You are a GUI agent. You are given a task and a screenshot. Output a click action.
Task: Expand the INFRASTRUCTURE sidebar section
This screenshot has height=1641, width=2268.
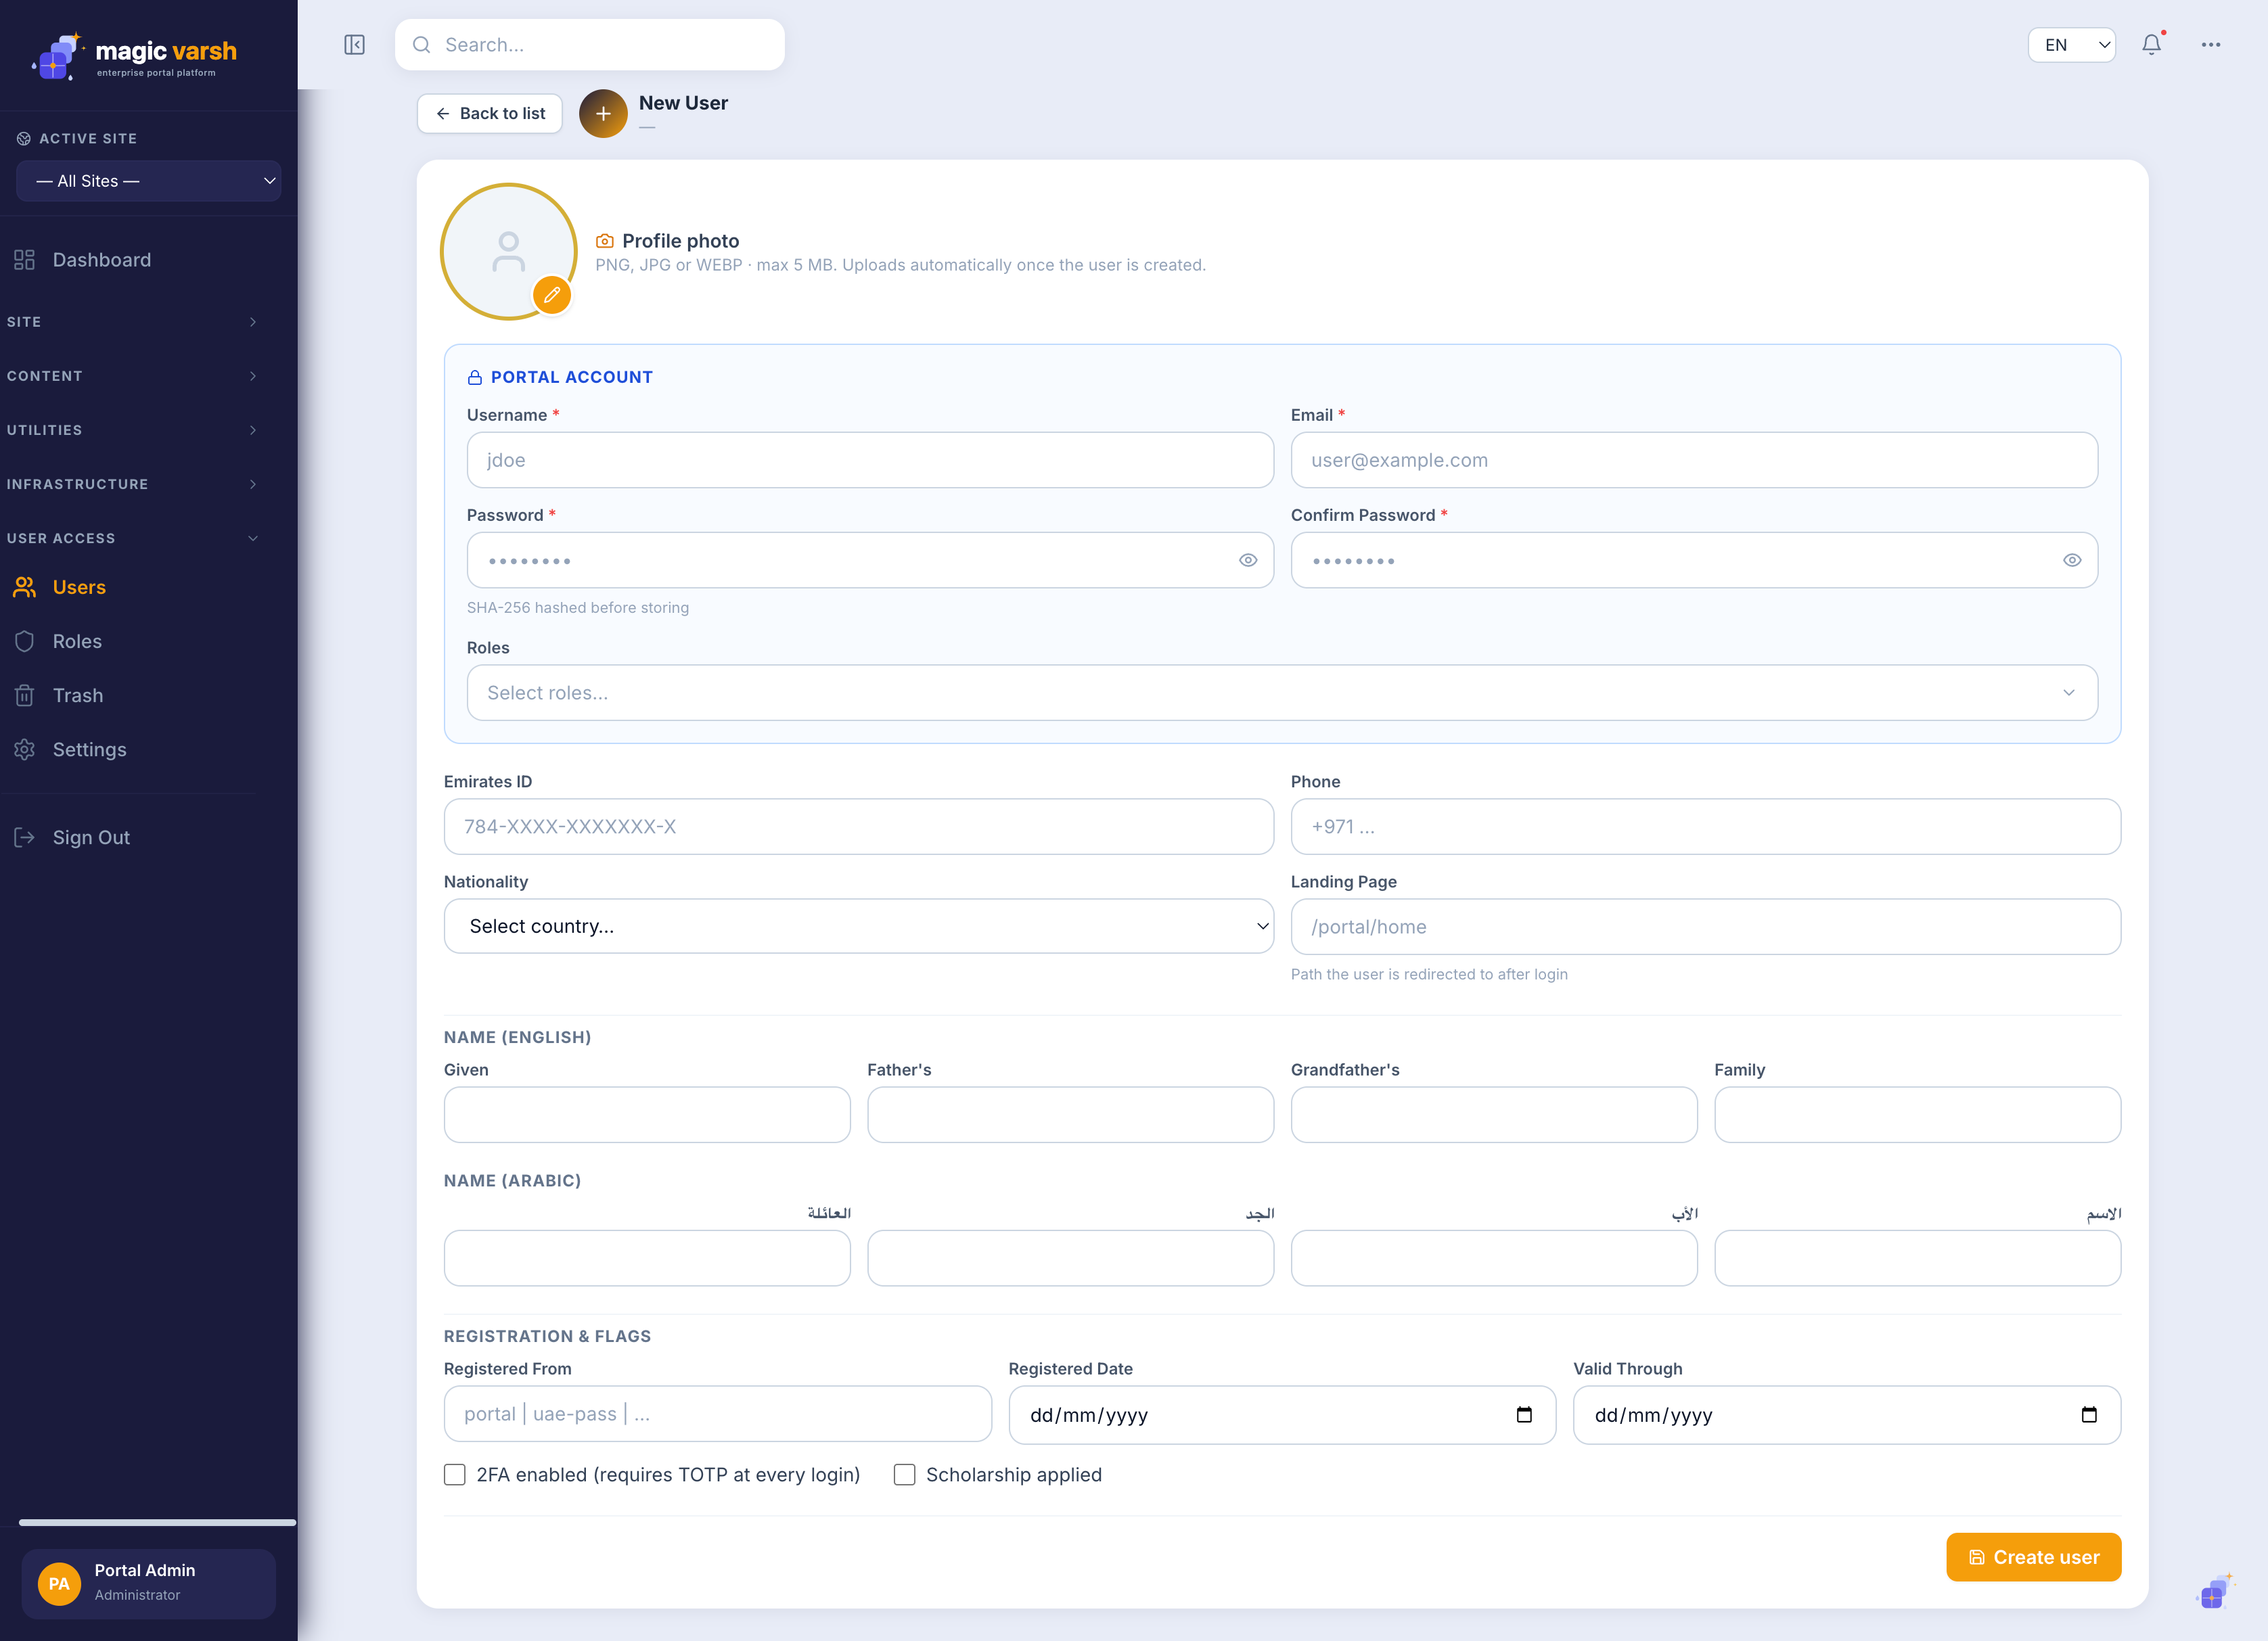[133, 484]
